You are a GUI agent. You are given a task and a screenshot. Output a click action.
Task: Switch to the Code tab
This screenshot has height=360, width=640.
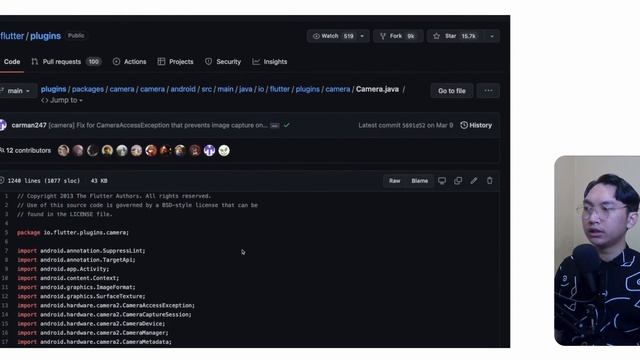[x=12, y=62]
